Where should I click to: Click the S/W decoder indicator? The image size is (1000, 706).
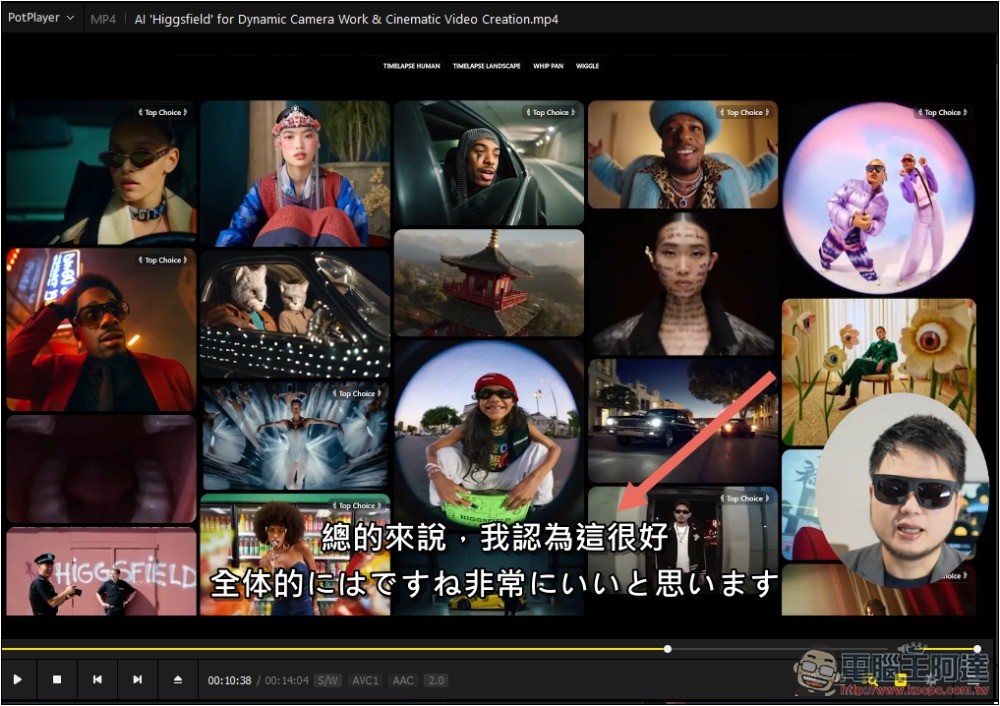click(x=327, y=681)
